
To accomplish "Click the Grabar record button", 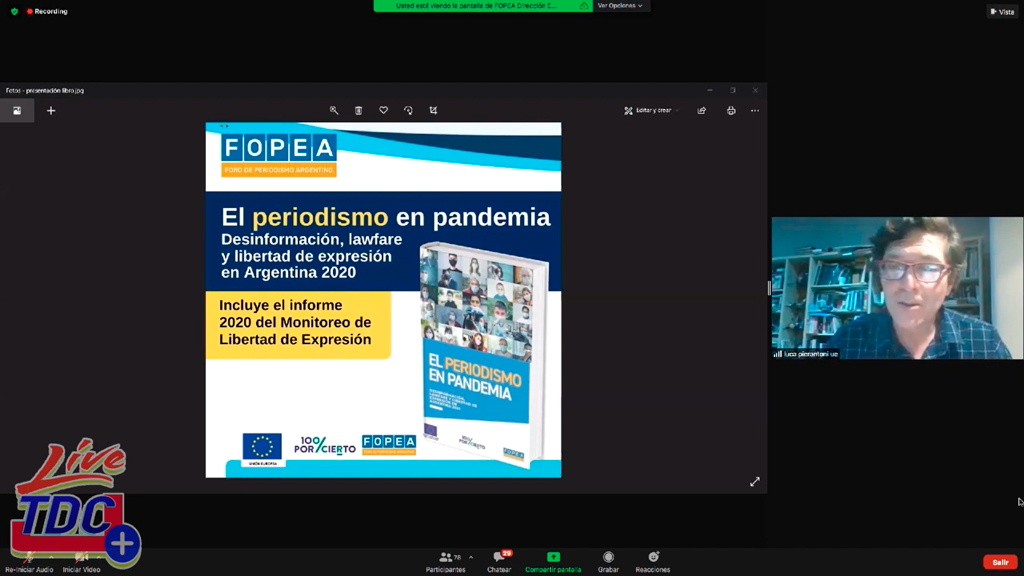I will [608, 561].
